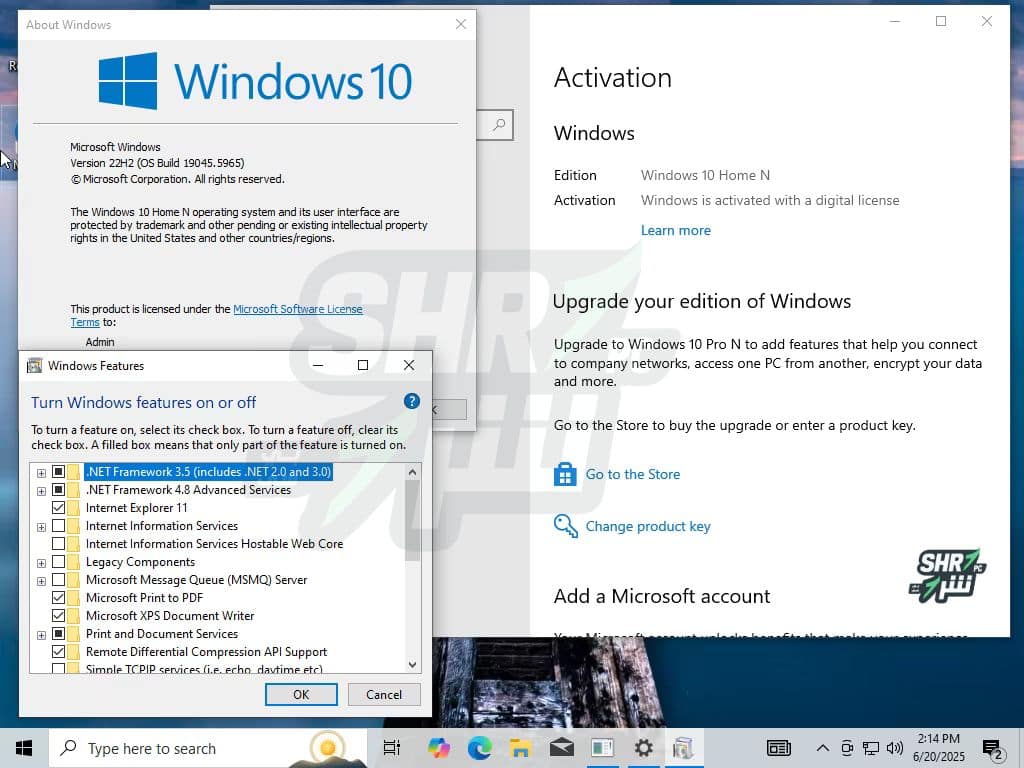Screen dimensions: 1024x768
Task: Open the 2:14 PM clock and calendar
Action: tap(938, 748)
